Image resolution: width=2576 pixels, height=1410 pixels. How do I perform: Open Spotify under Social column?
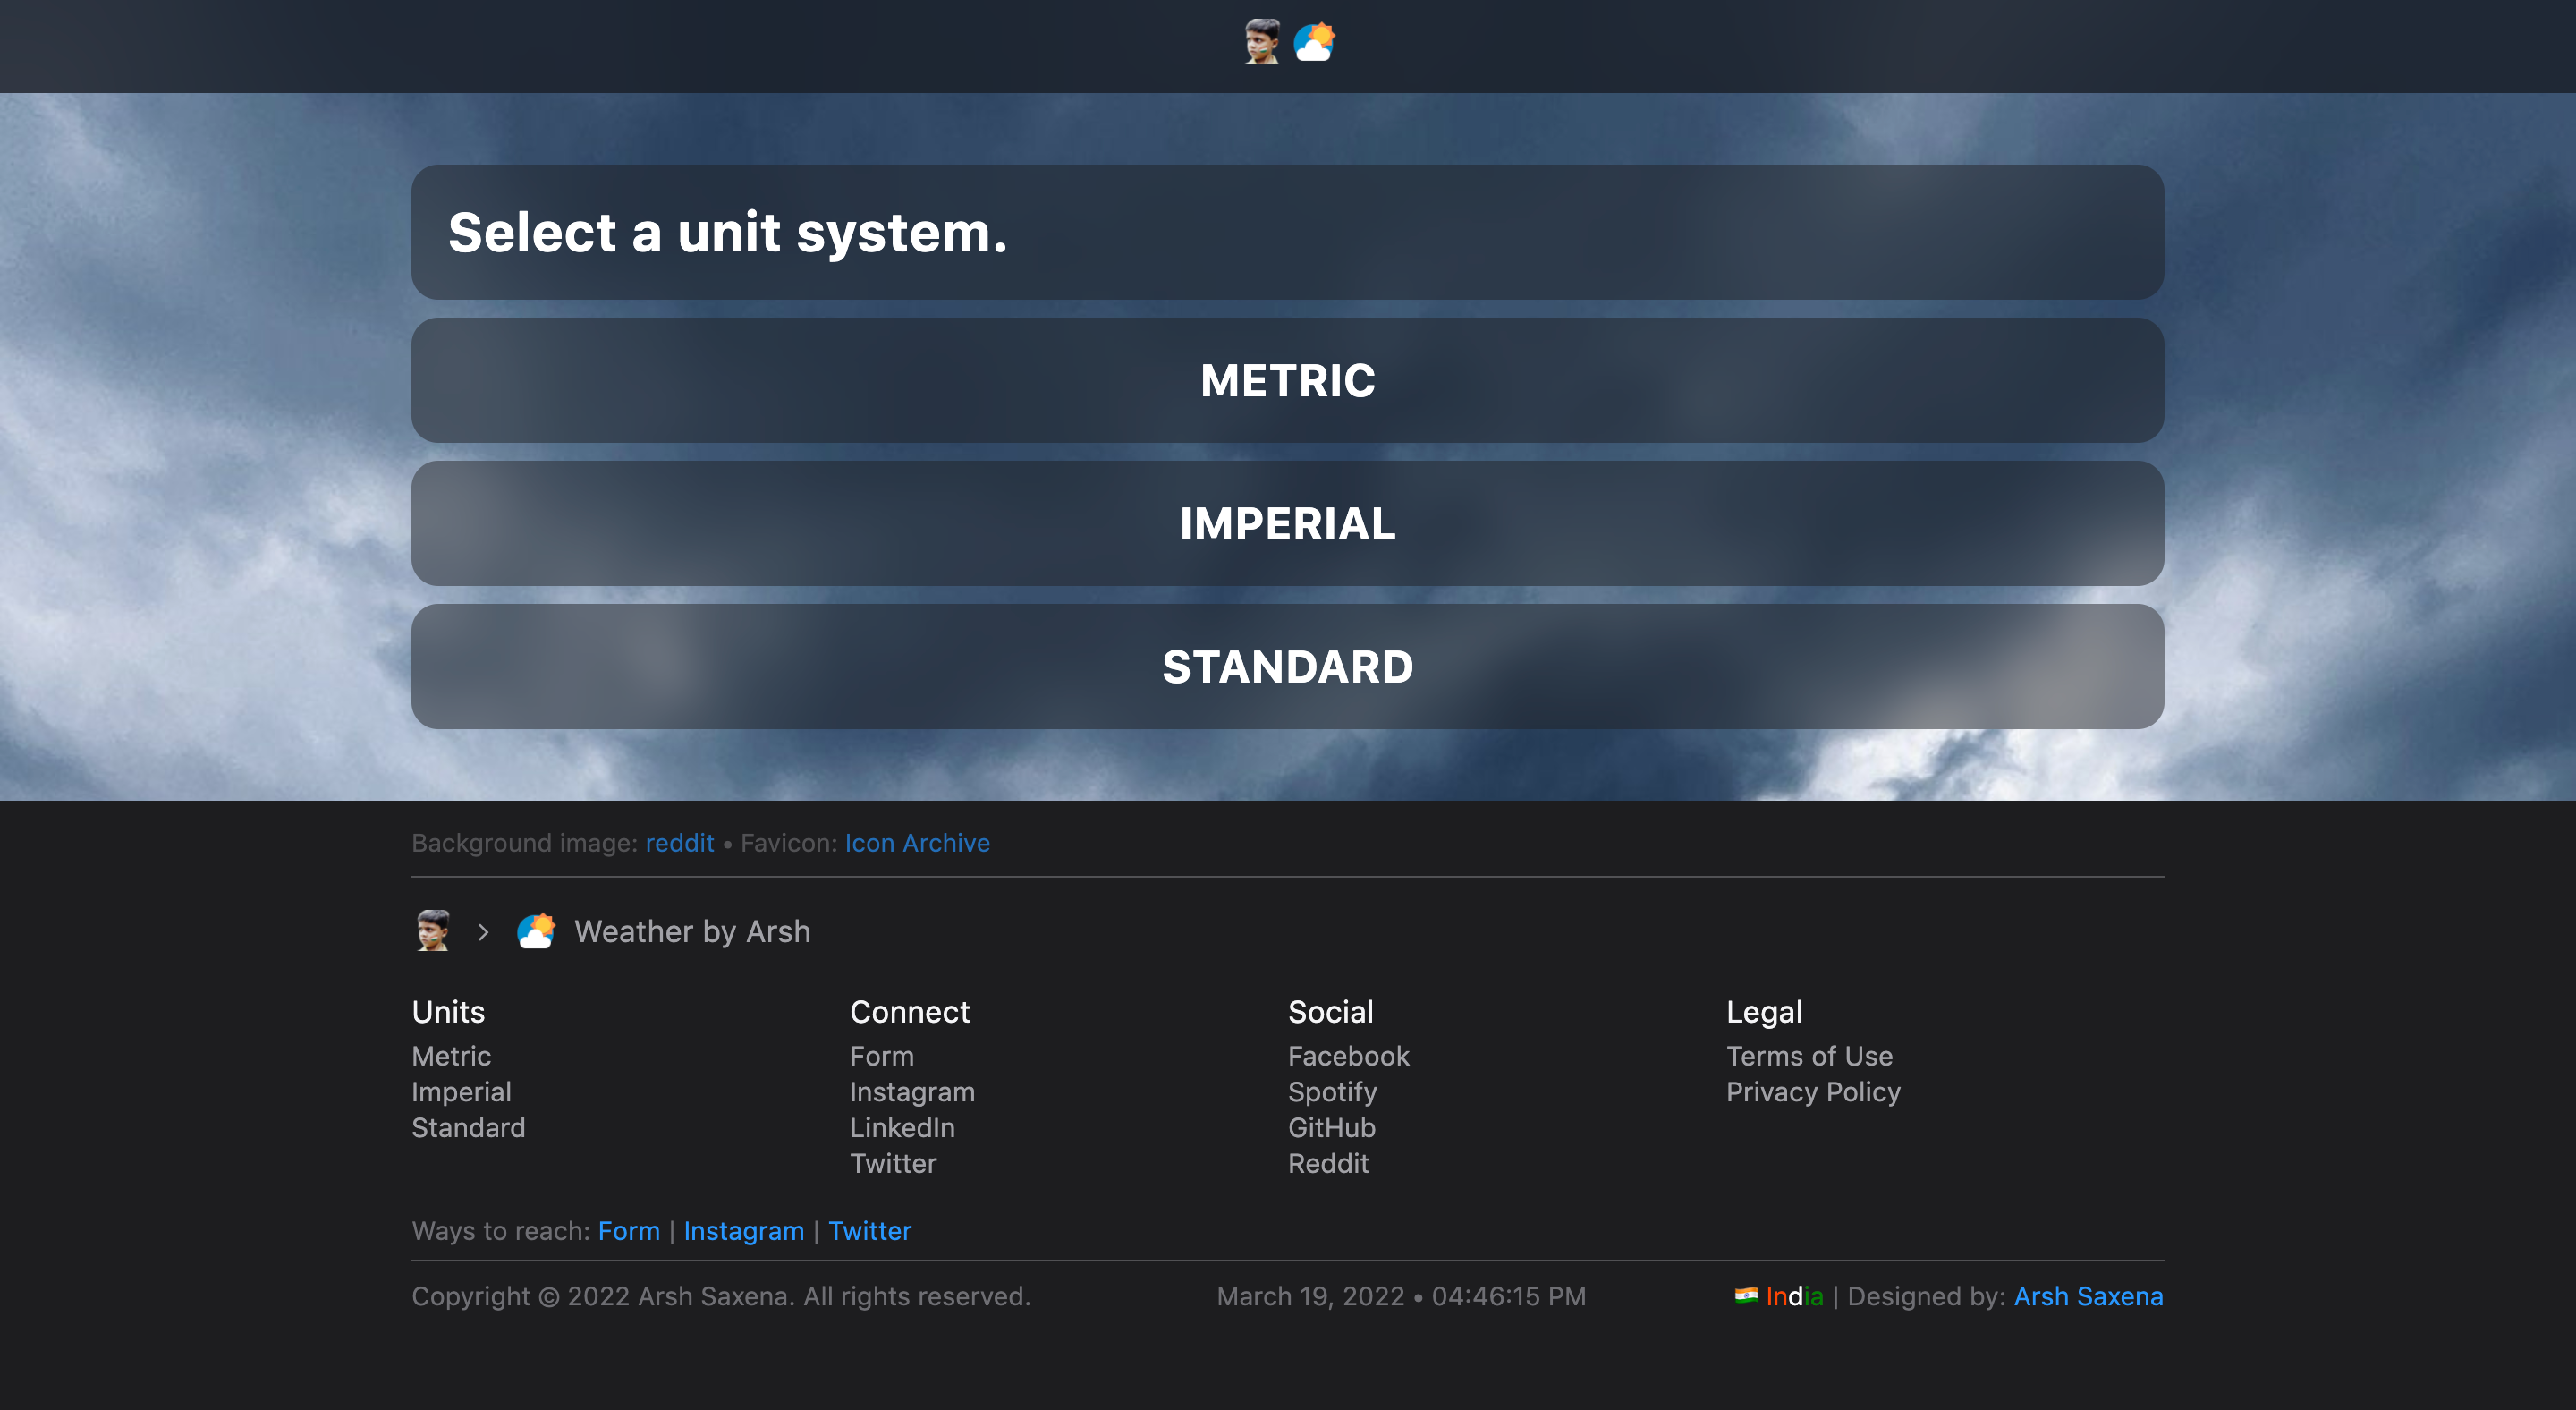[x=1332, y=1092]
